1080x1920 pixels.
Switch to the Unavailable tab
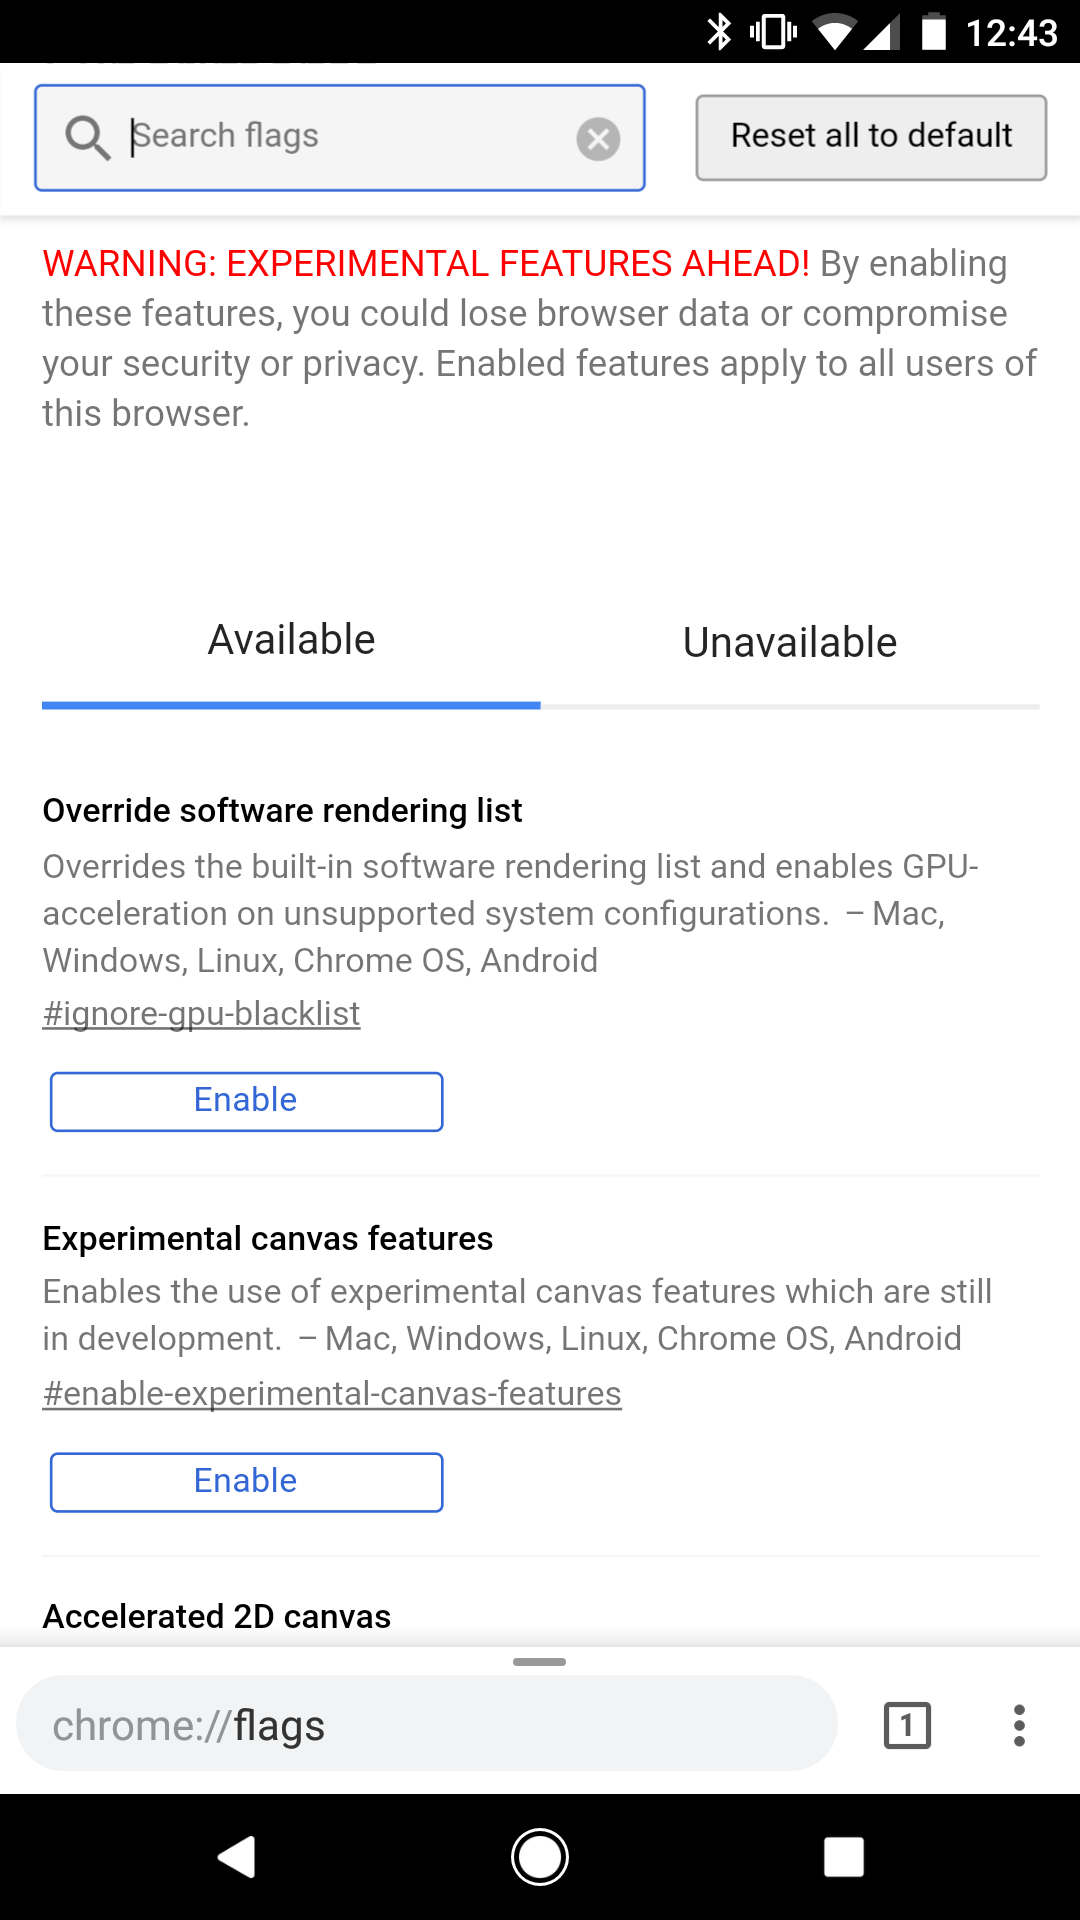click(790, 643)
